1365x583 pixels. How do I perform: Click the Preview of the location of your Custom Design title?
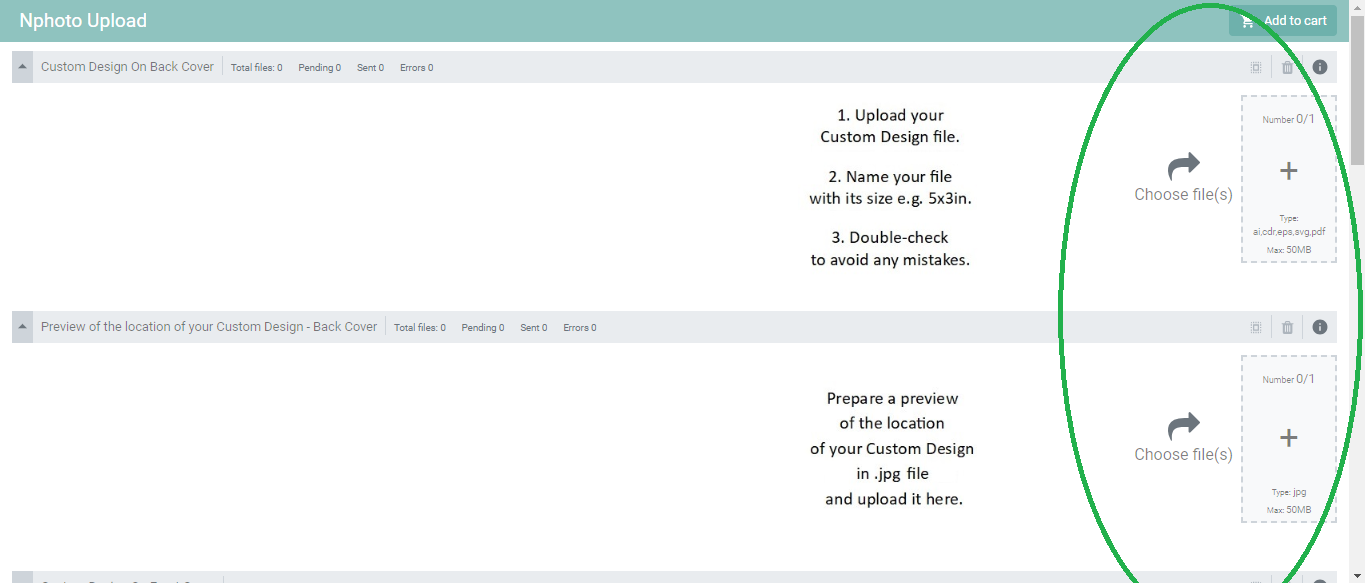point(209,327)
